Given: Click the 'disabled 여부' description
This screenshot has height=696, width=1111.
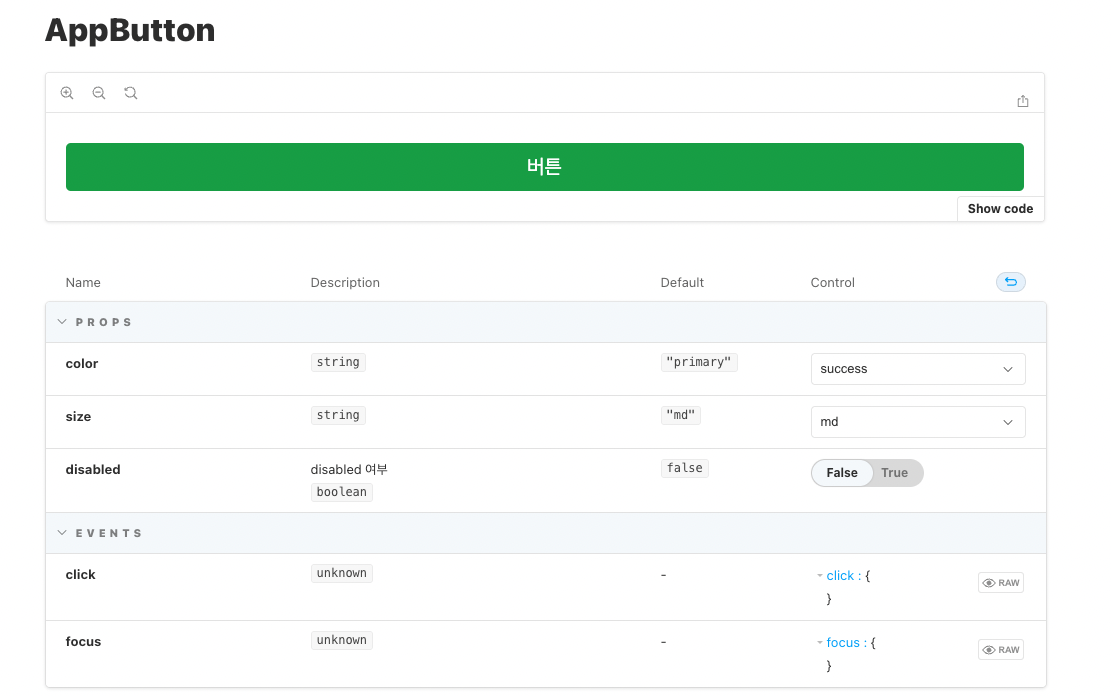Looking at the screenshot, I should (349, 469).
